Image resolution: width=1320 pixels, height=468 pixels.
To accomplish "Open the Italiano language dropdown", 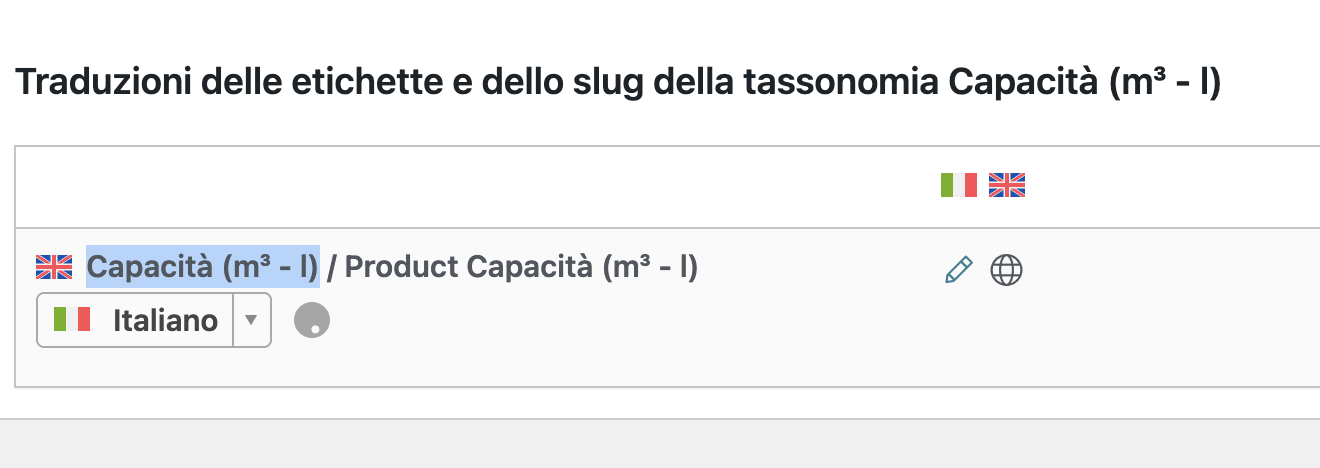I will click(x=153, y=320).
